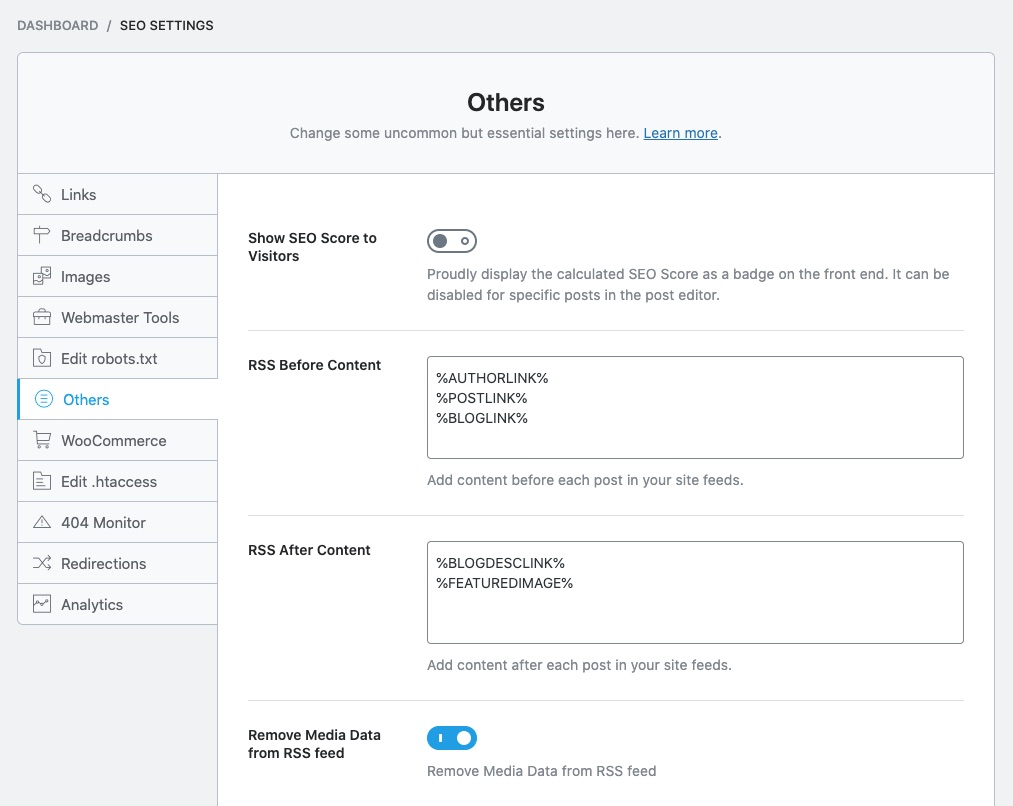Focus the RSS After Content text area
Image resolution: width=1013 pixels, height=806 pixels.
[x=695, y=592]
